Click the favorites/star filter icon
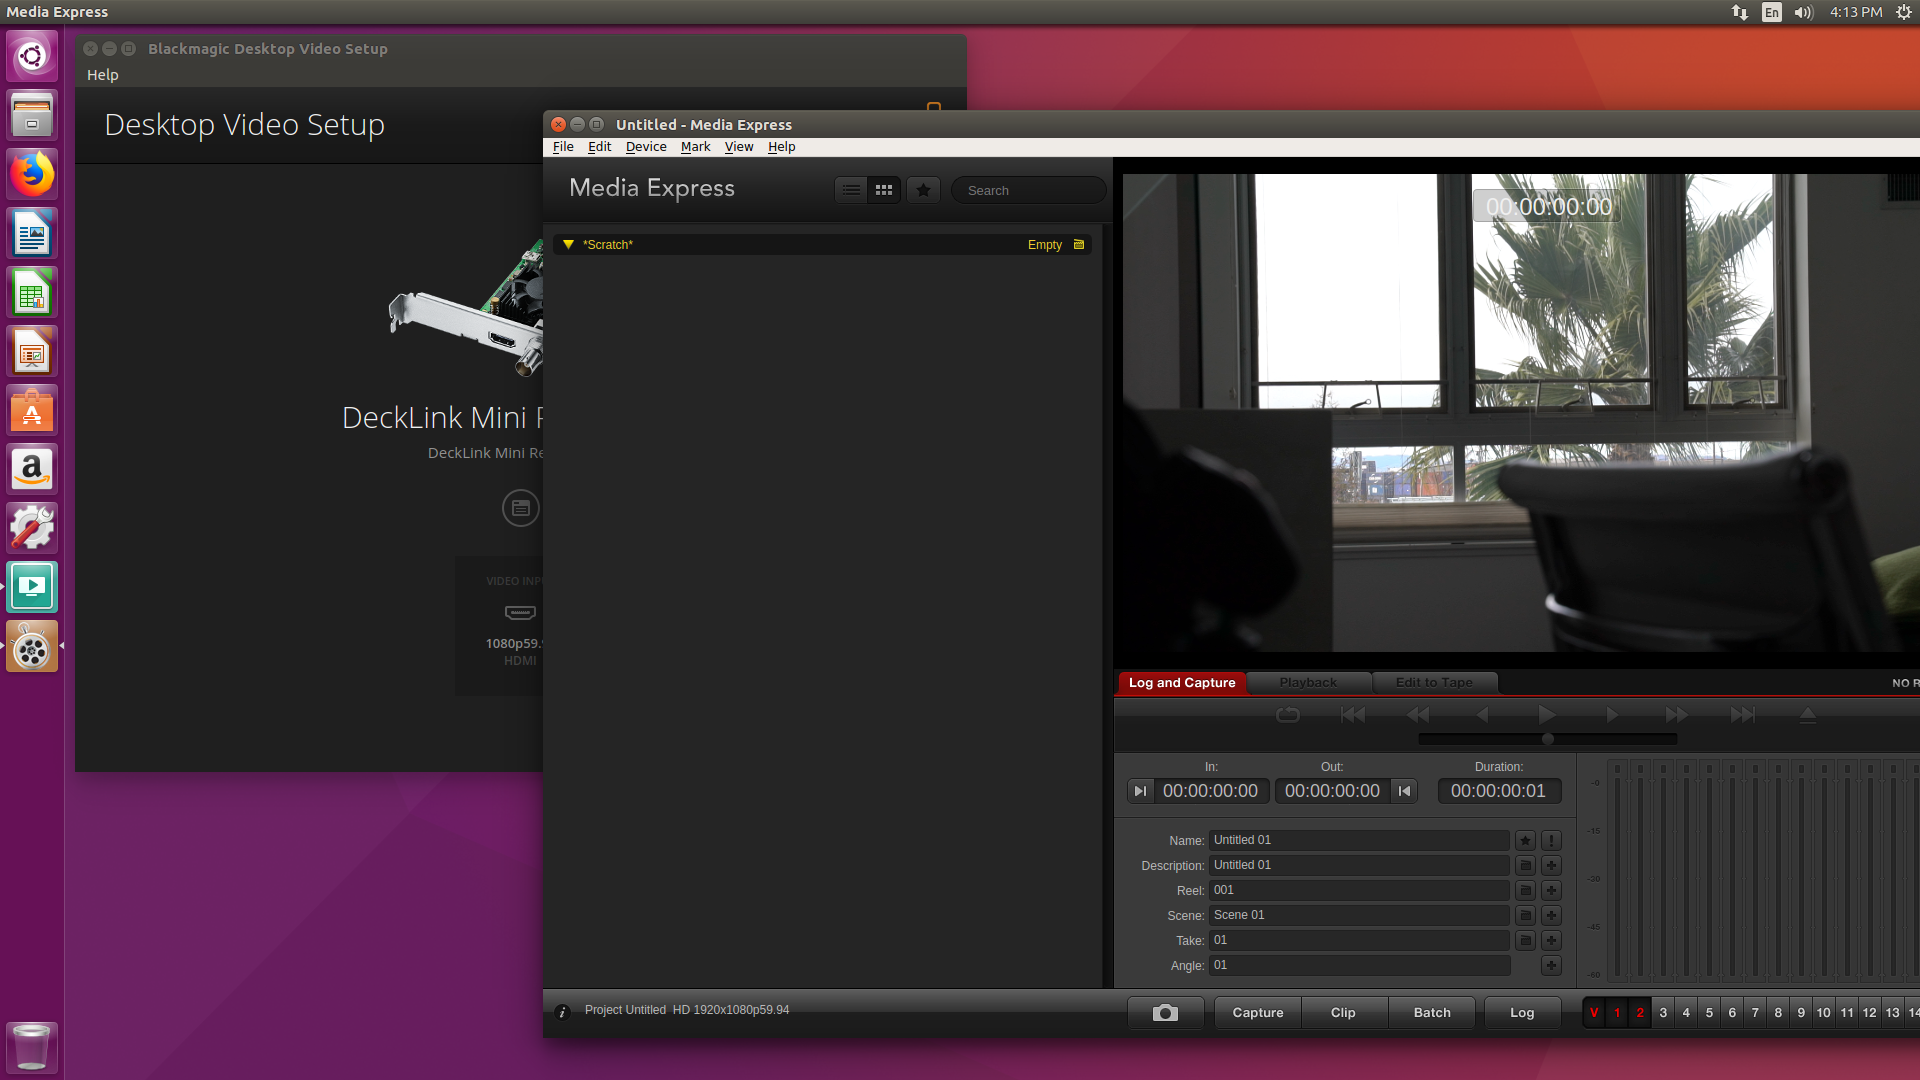 pos(923,190)
